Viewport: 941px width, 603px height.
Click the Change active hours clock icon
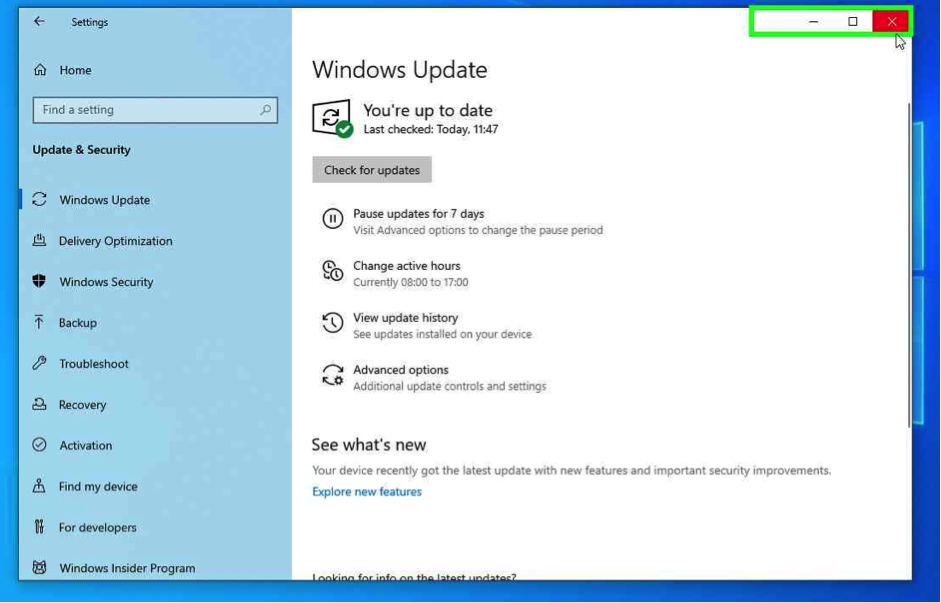point(332,271)
